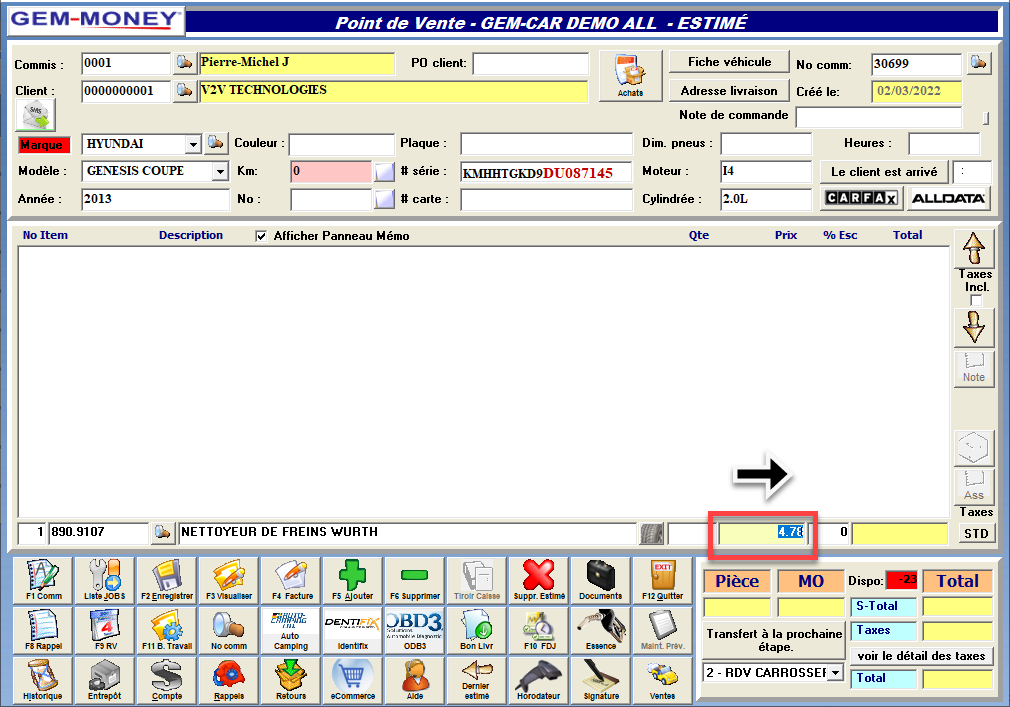This screenshot has width=1010, height=707.
Task: Add item with F5 Ajouter
Action: [352, 580]
